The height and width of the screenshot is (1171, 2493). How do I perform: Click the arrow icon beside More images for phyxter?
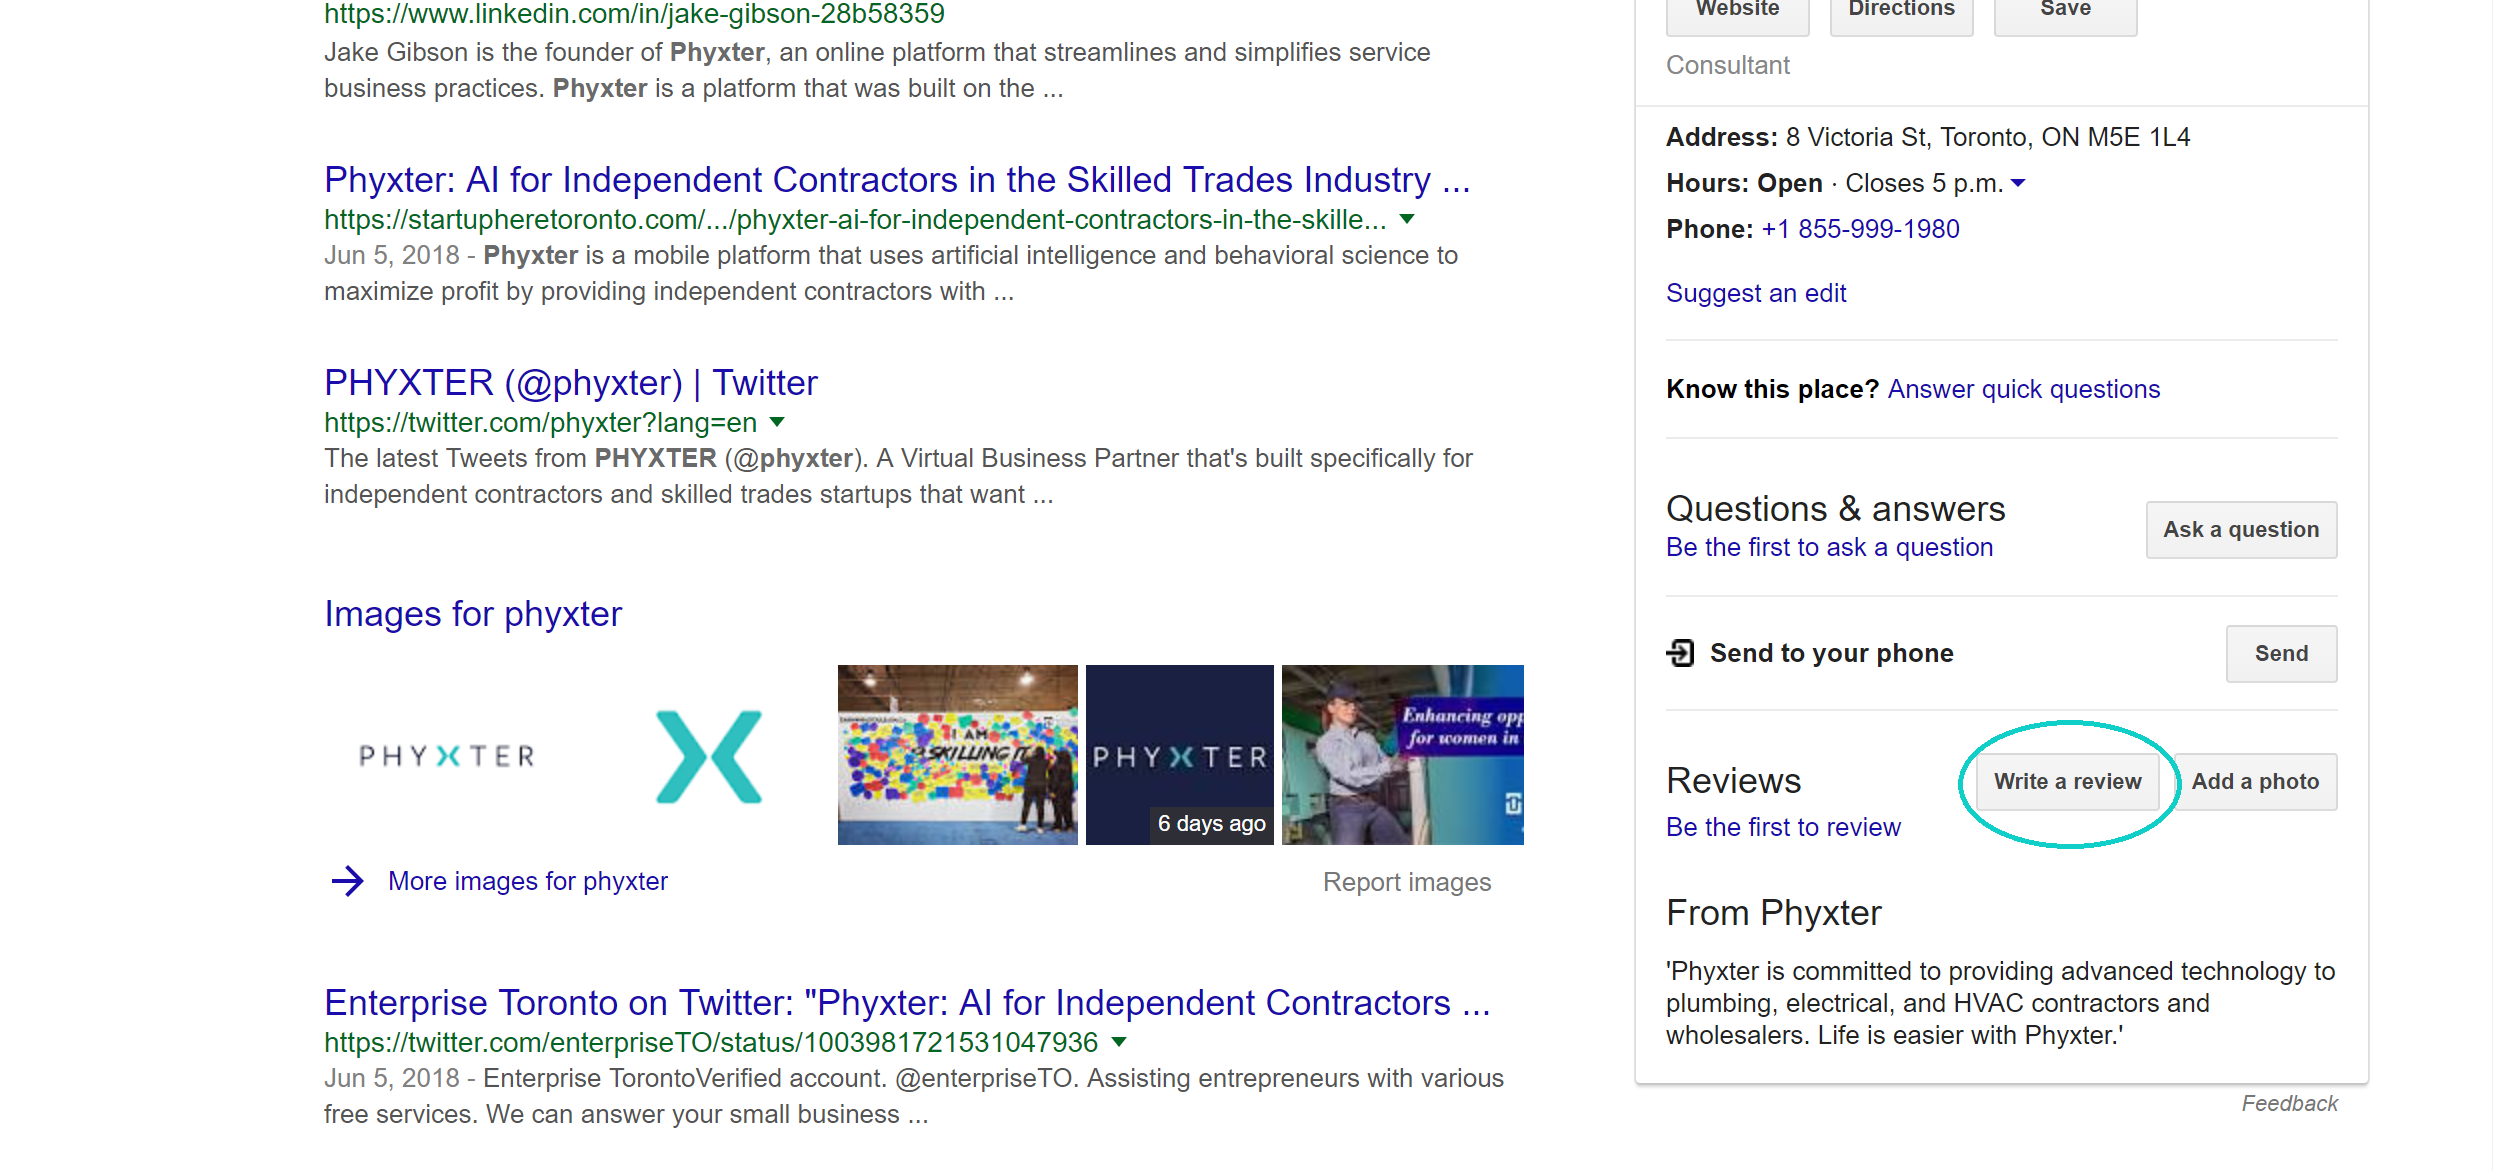point(347,881)
